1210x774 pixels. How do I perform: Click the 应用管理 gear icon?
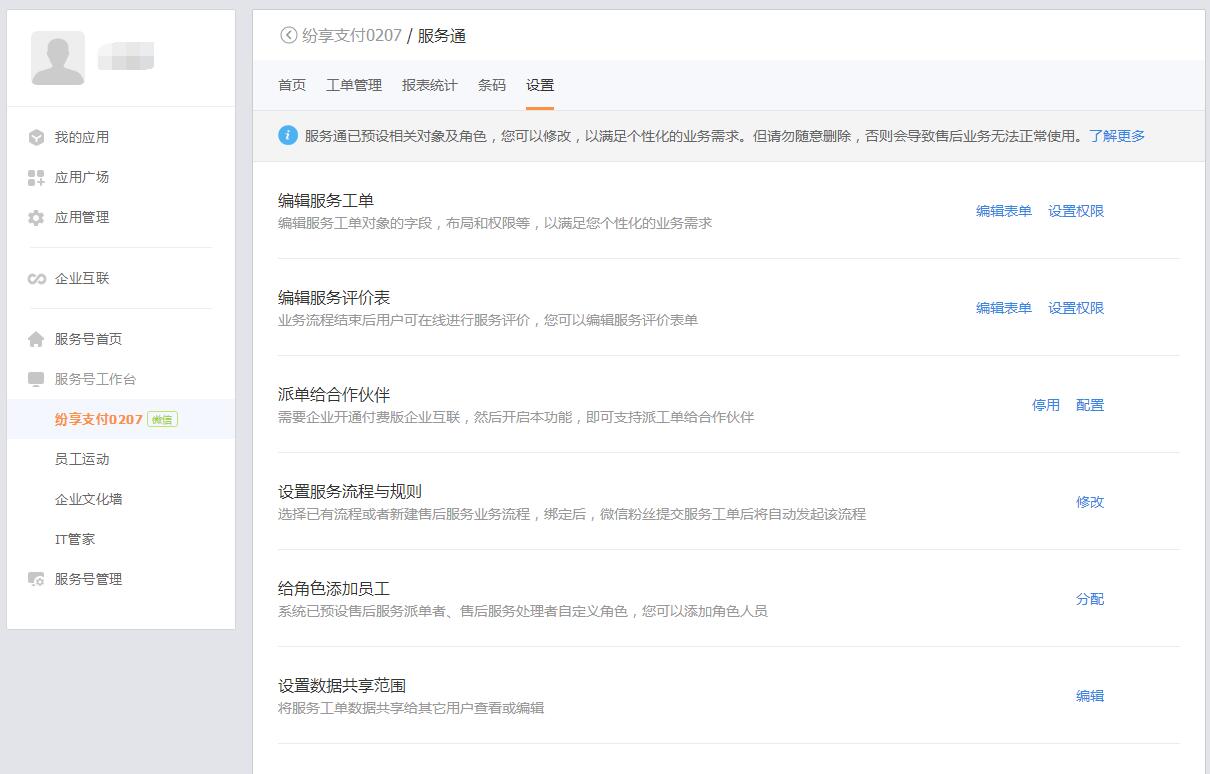pos(36,218)
